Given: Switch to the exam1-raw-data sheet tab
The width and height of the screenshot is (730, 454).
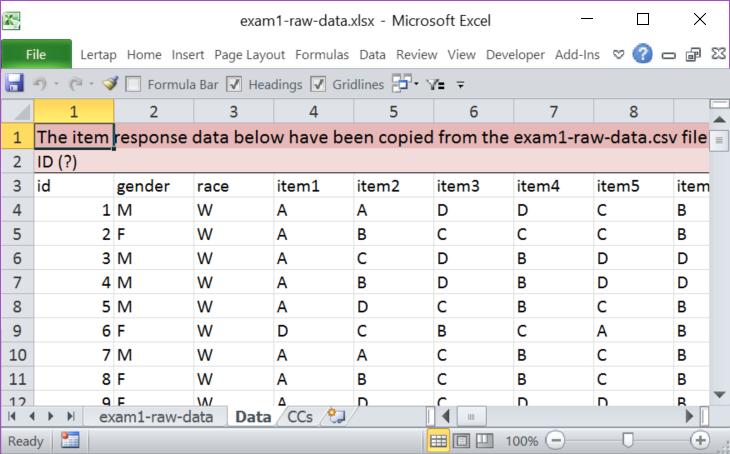Looking at the screenshot, I should 153,415.
